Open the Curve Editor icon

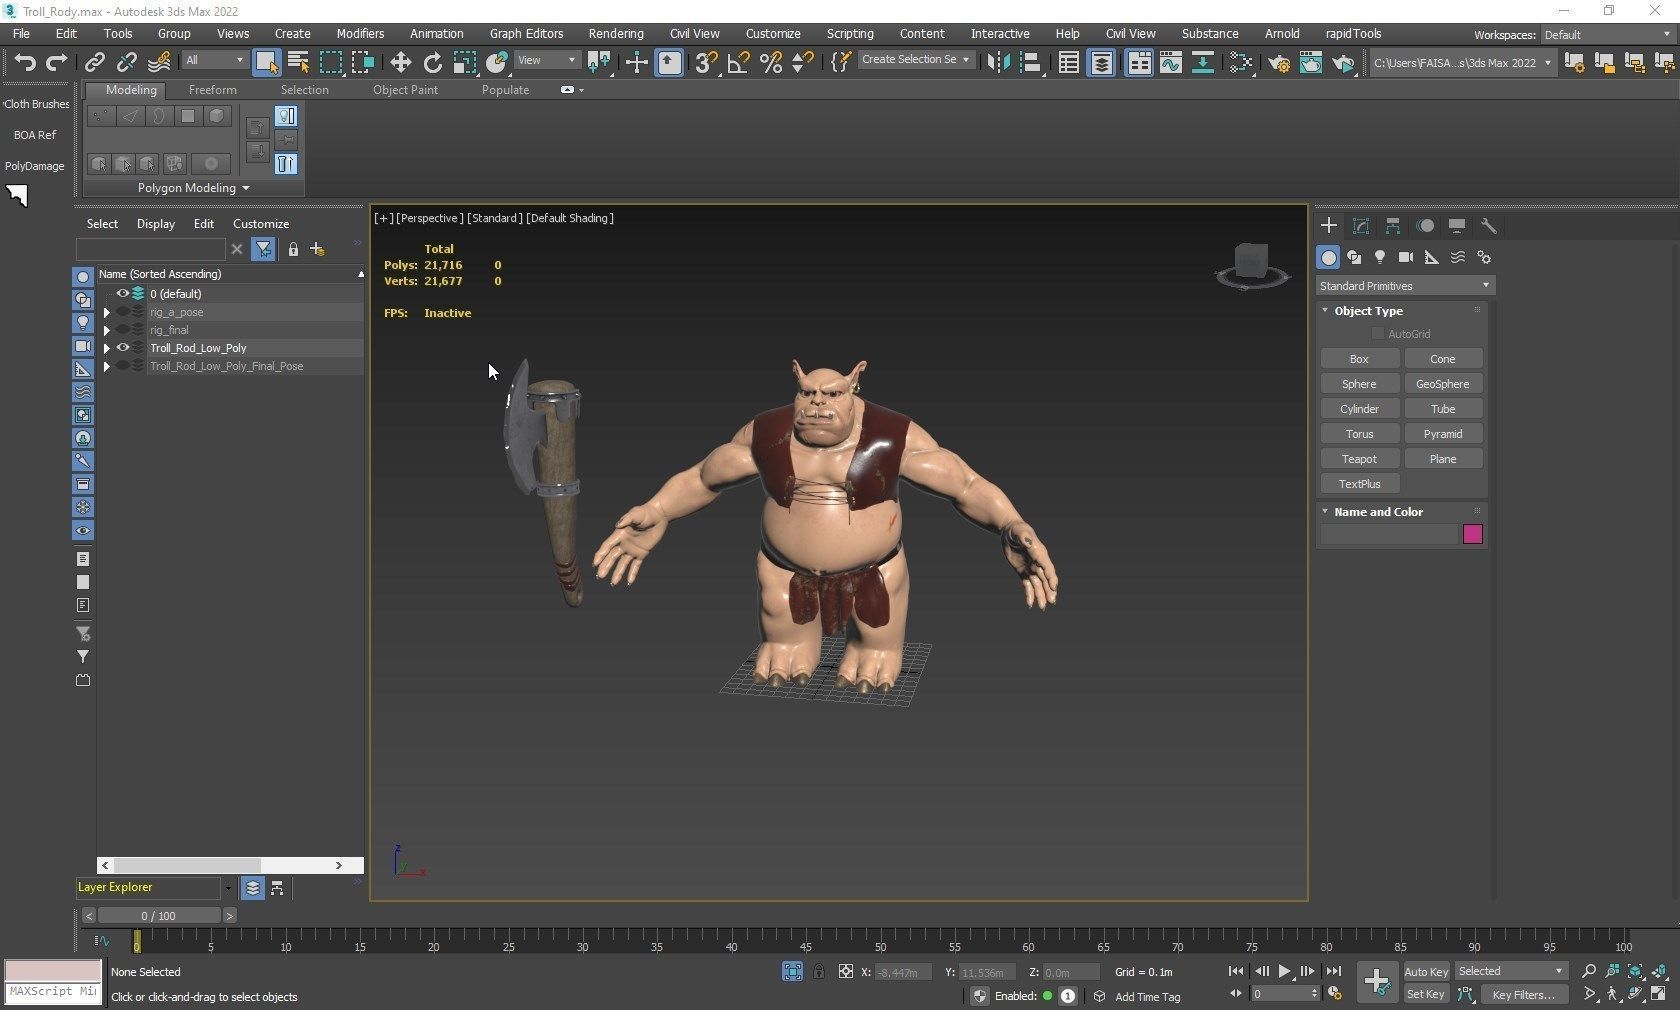[1170, 63]
